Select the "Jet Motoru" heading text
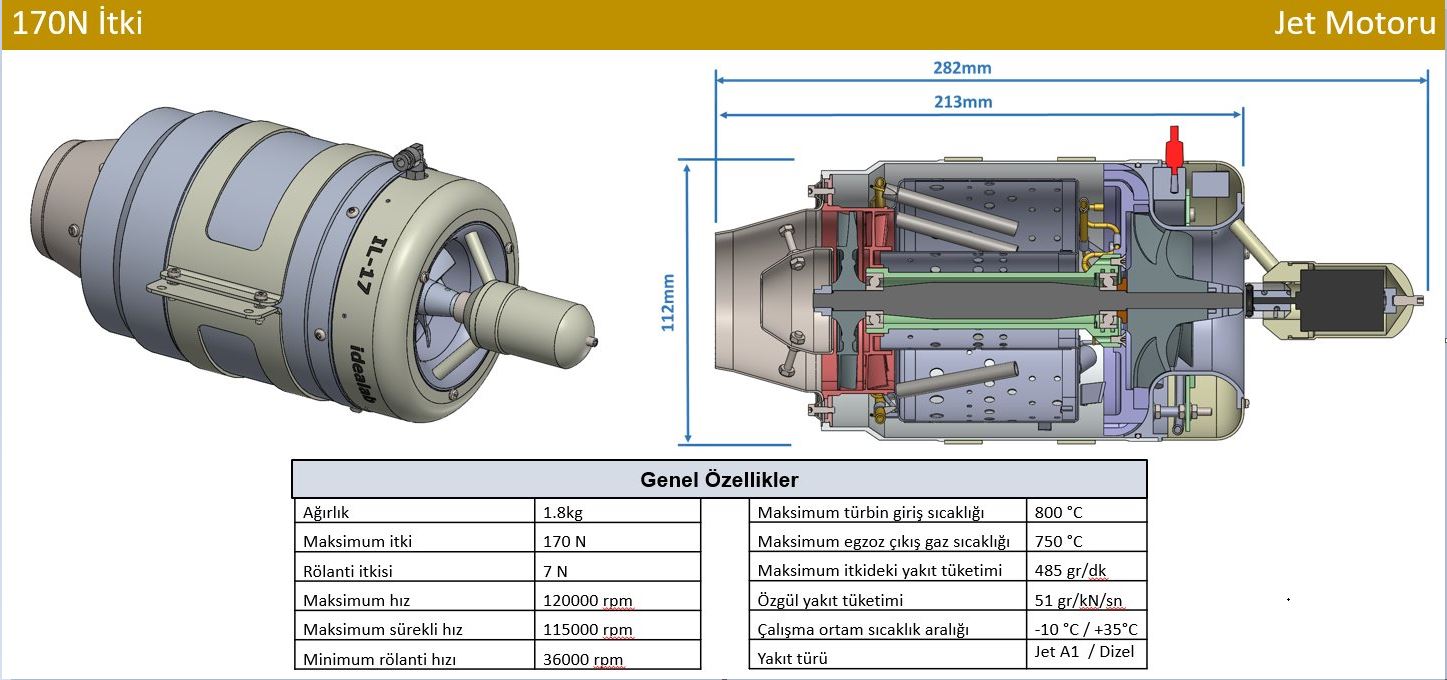 (x=1354, y=23)
